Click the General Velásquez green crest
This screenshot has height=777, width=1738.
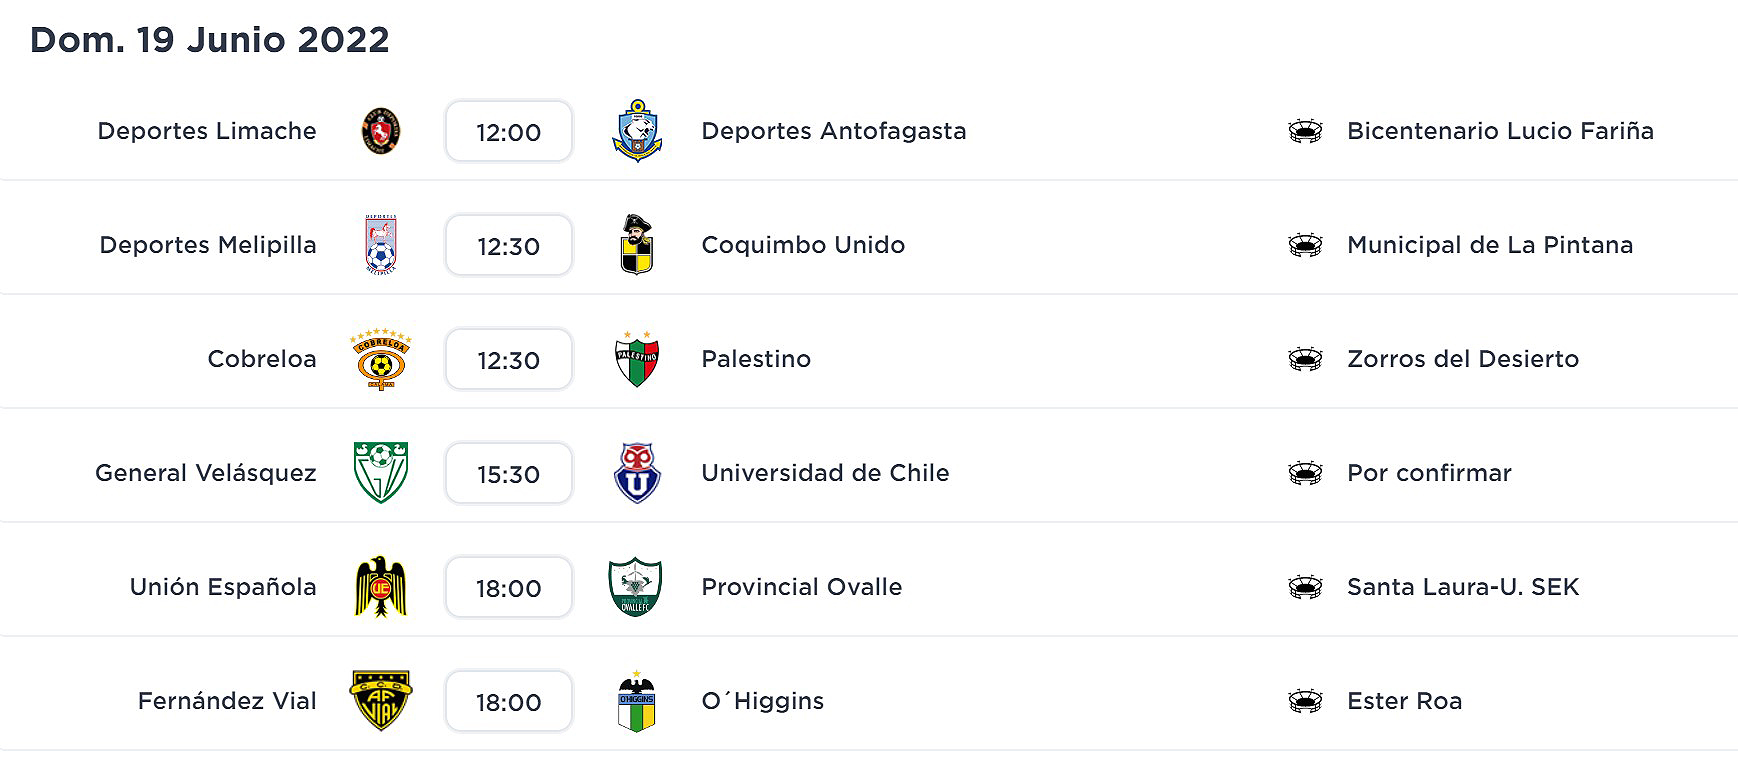(381, 473)
